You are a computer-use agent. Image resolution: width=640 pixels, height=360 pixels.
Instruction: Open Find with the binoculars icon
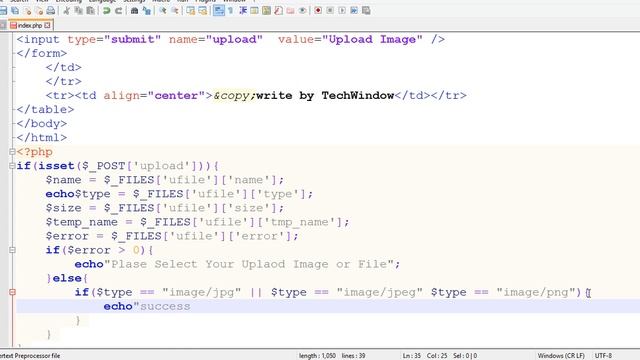134,11
